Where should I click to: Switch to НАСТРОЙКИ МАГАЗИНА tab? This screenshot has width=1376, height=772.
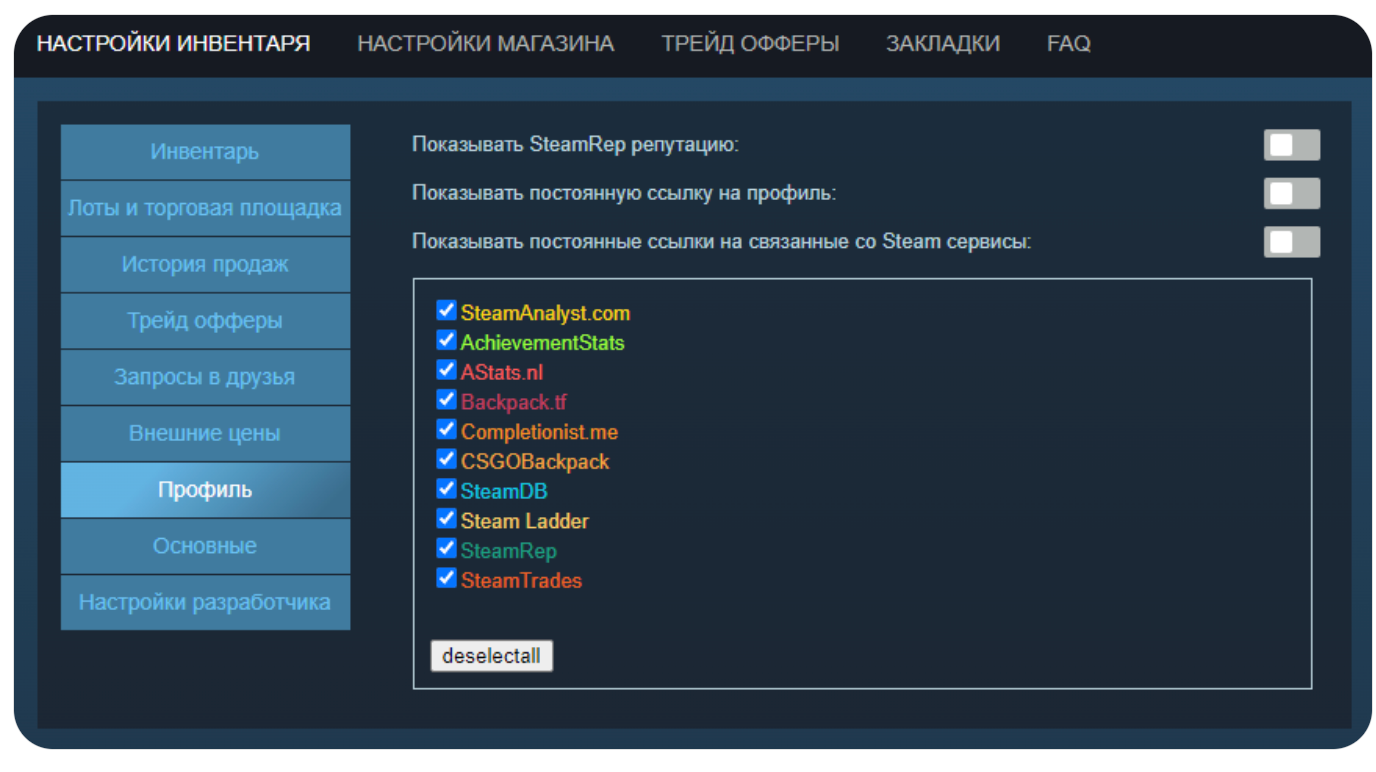[x=486, y=44]
